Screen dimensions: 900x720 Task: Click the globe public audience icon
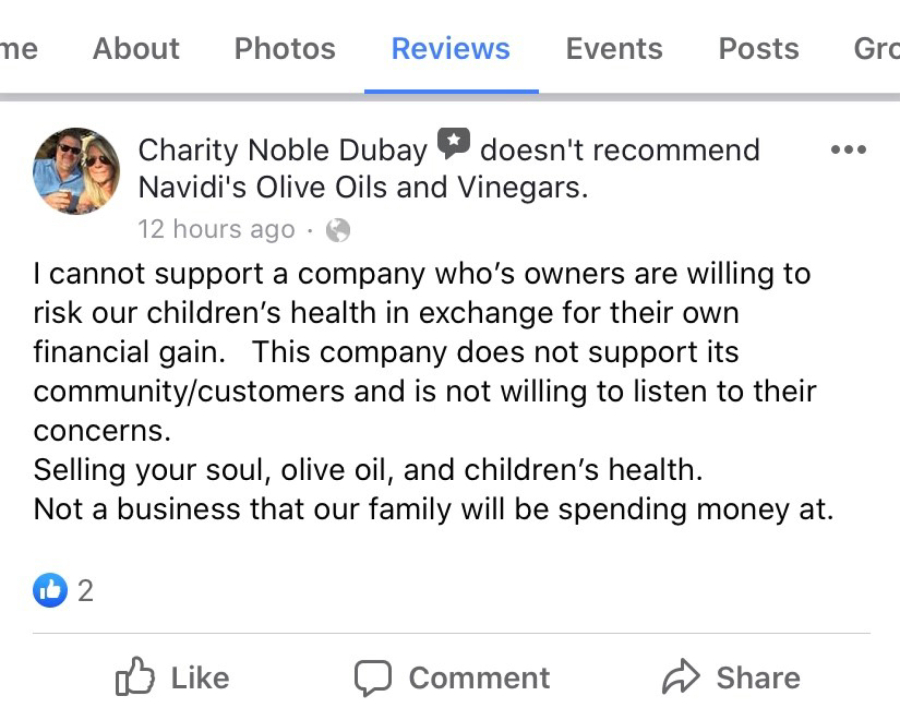(x=338, y=230)
